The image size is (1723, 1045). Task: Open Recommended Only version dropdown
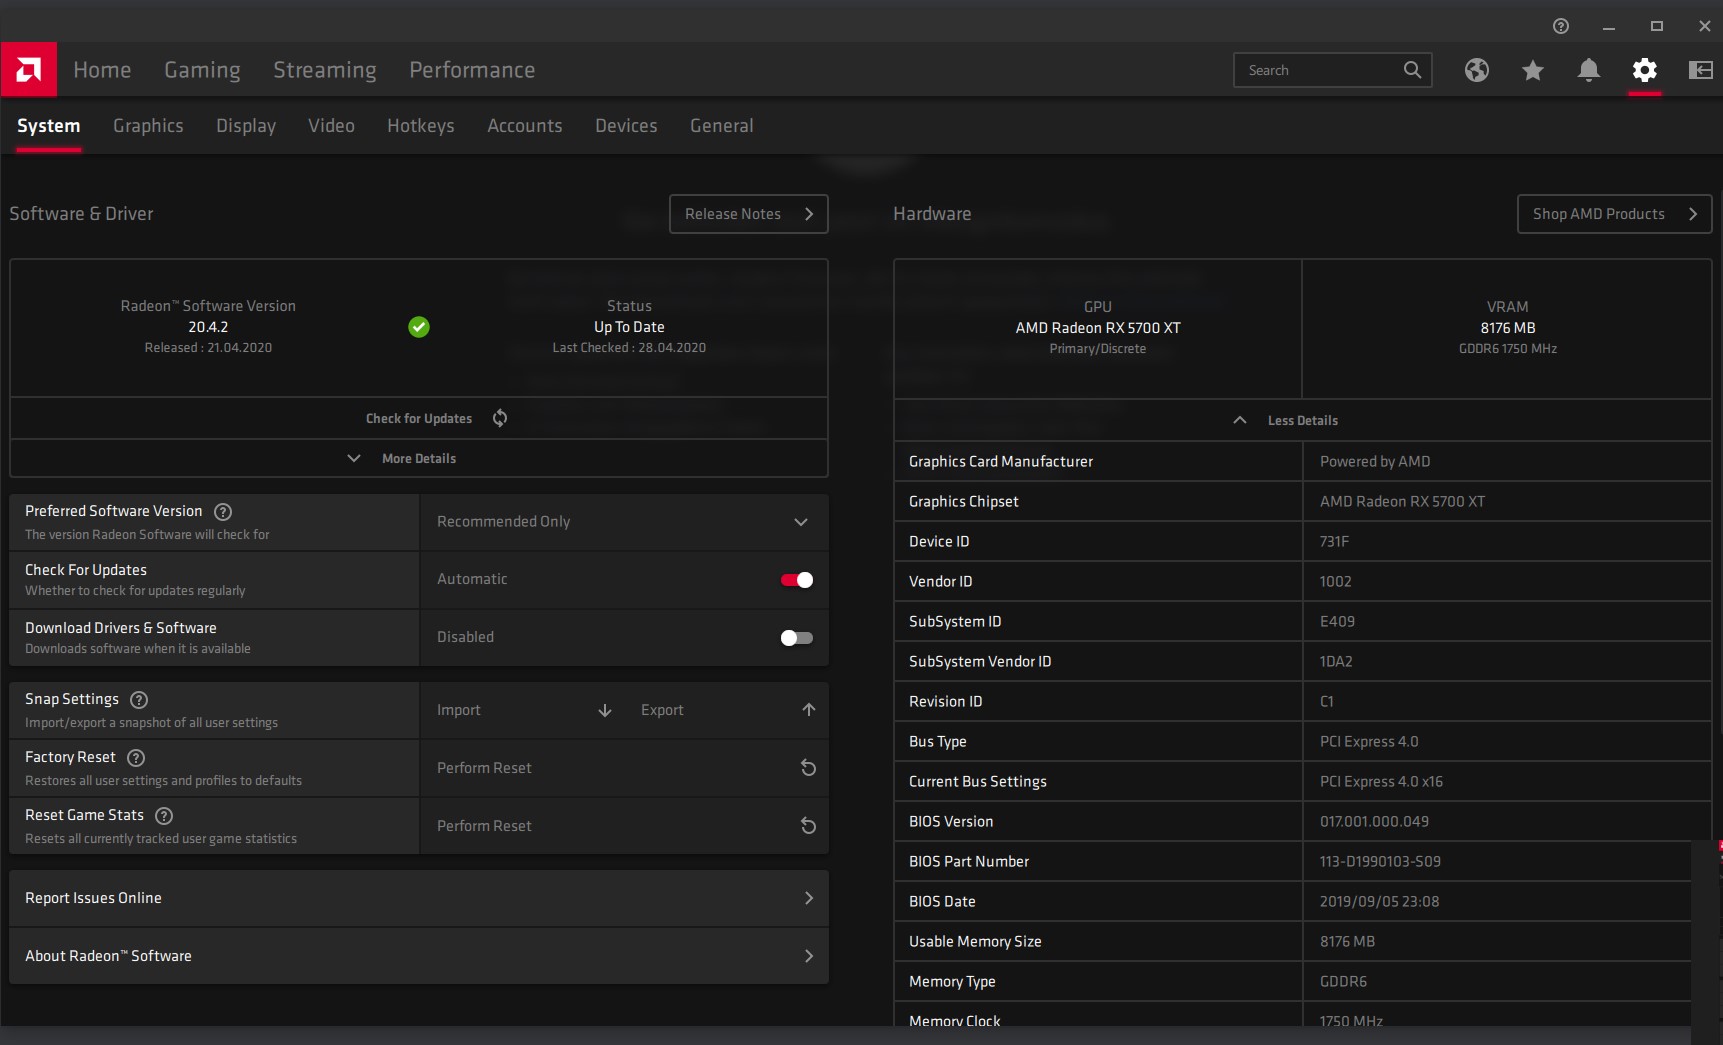click(624, 522)
